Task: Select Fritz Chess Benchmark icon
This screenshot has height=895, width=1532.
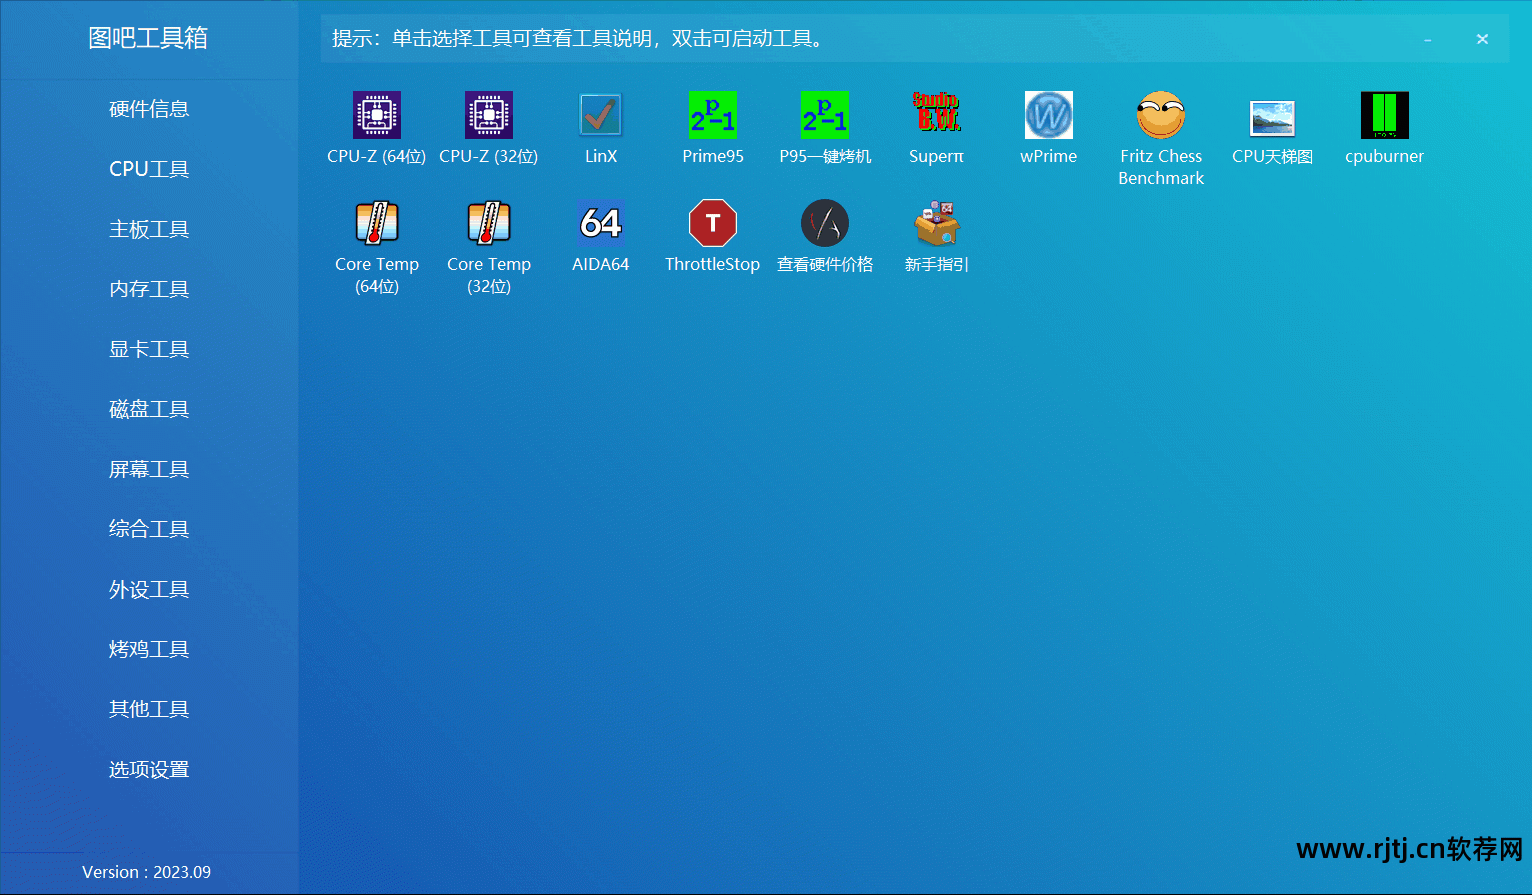Action: click(1161, 116)
